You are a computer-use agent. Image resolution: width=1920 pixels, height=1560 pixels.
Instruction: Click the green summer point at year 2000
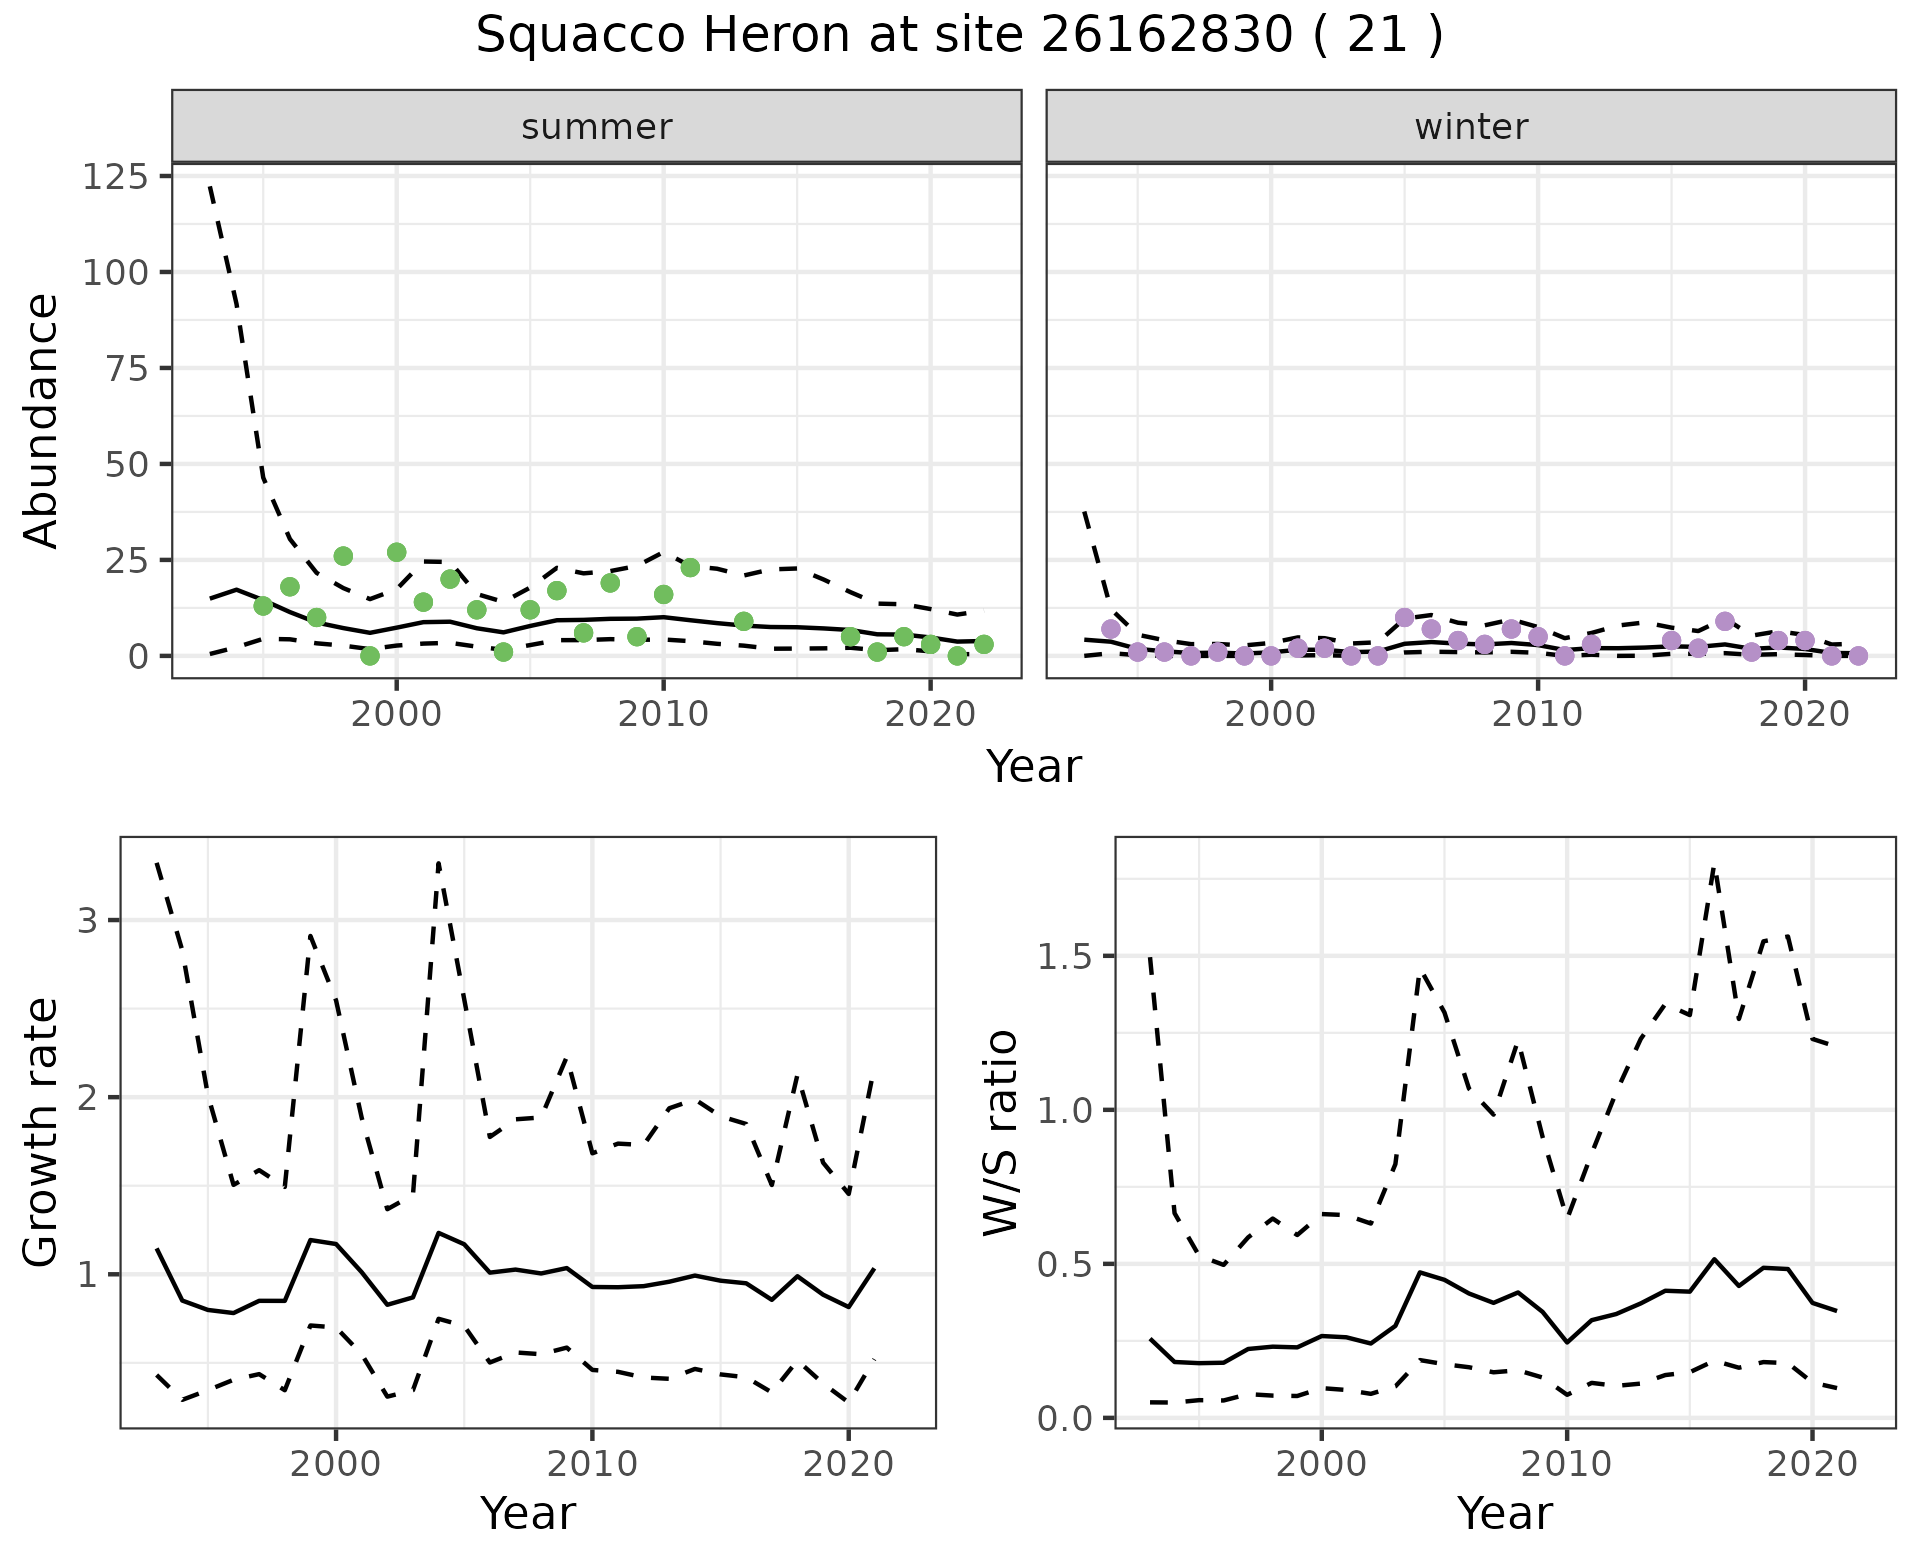[x=396, y=552]
